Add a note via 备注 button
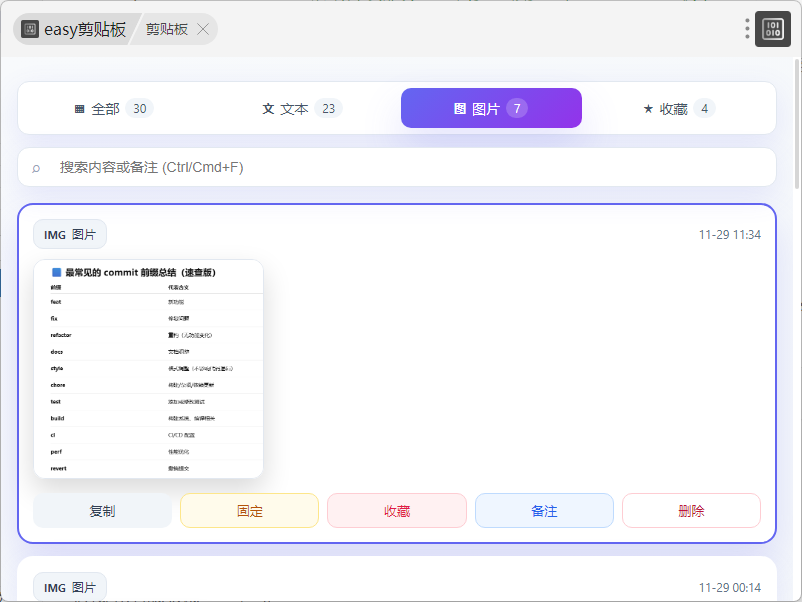Viewport: 802px width, 602px height. tap(544, 511)
